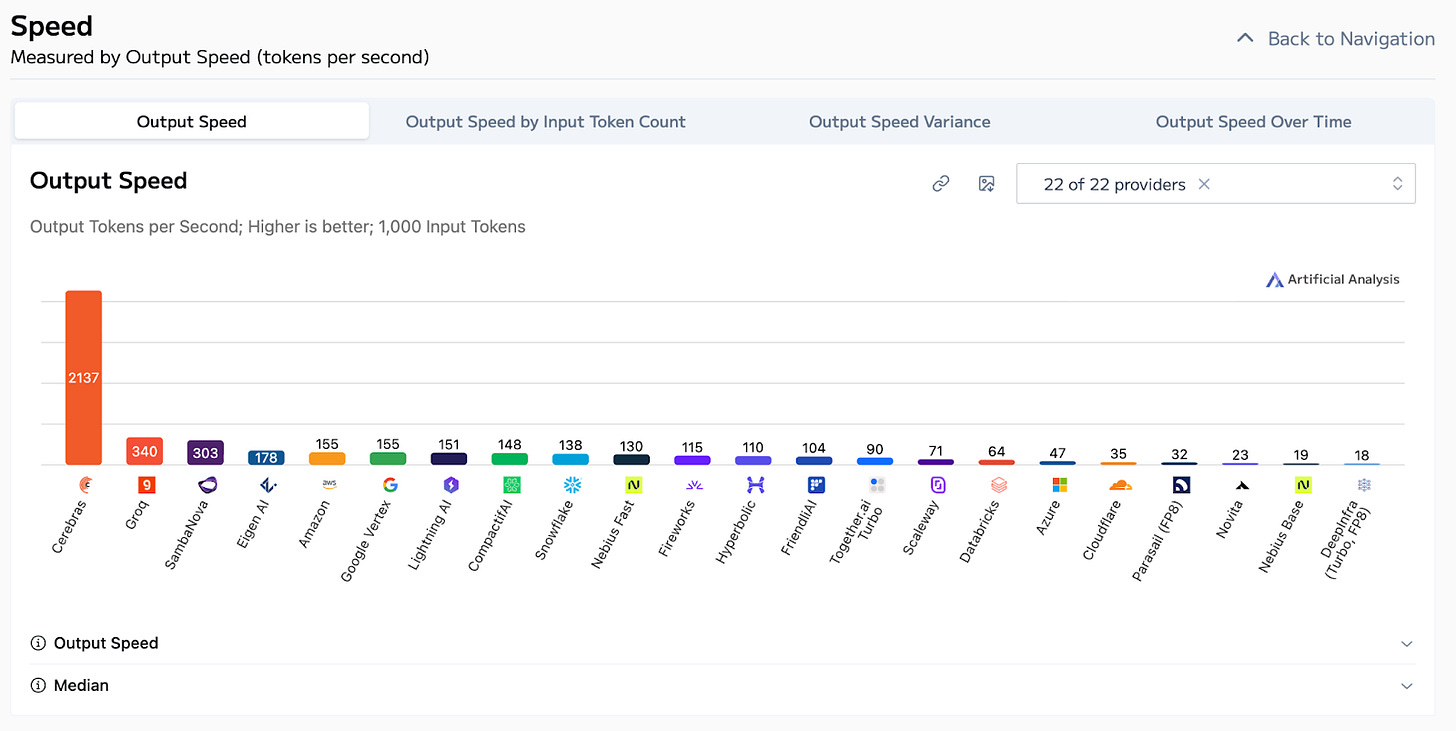The height and width of the screenshot is (731, 1456).
Task: Click the DeepInfra (Turbo, FP8) logo icon
Action: point(1365,485)
